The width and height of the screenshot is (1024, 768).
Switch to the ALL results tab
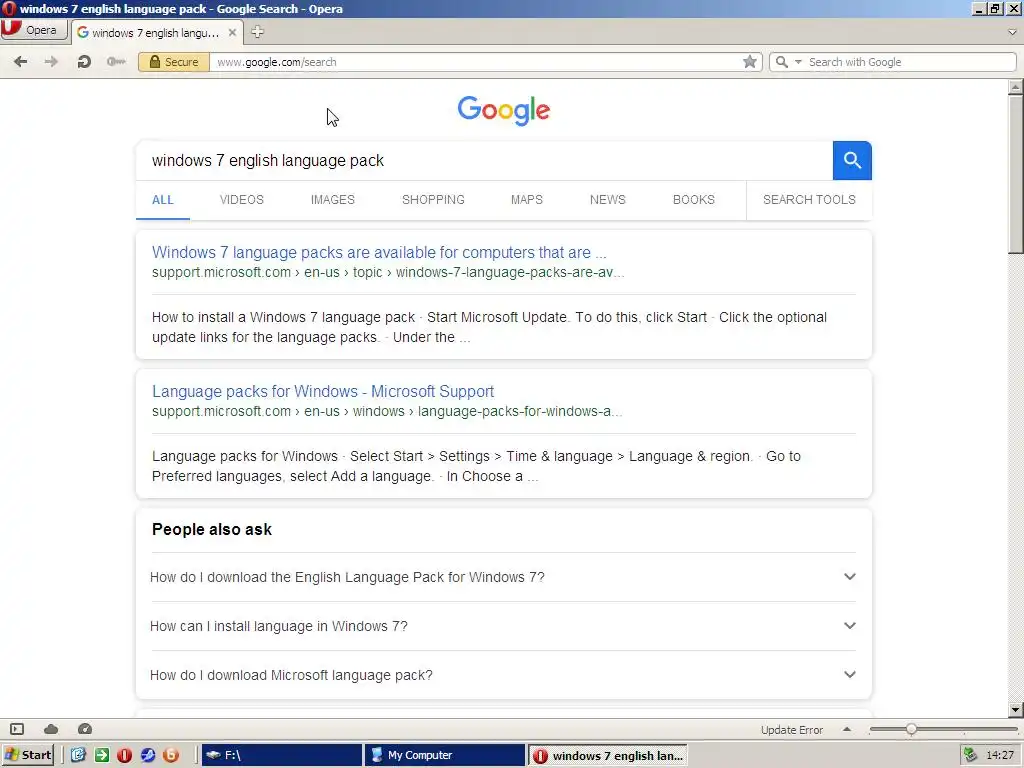163,200
